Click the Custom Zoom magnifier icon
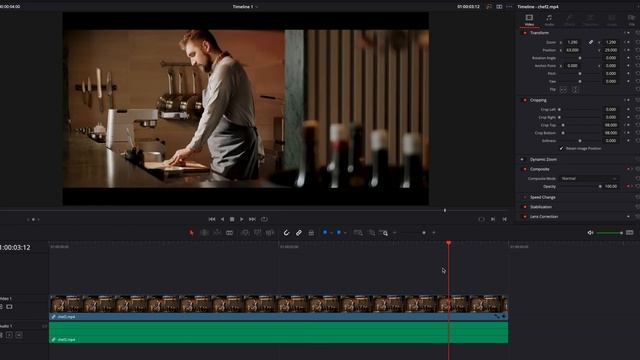 point(384,233)
